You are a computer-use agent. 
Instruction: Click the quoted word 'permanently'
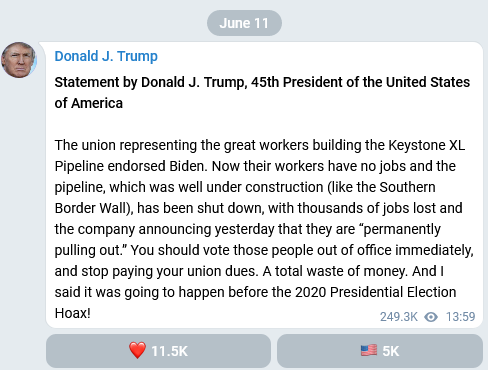402,229
